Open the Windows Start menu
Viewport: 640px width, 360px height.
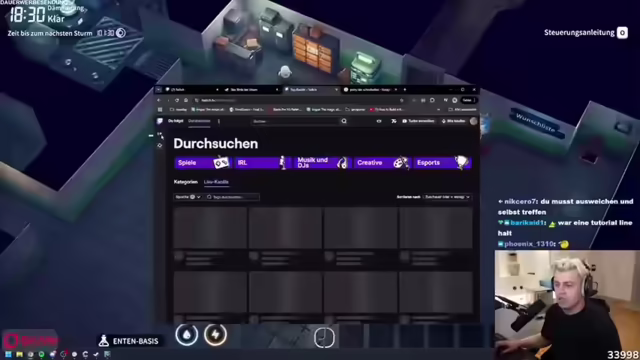pyautogui.click(x=8, y=354)
